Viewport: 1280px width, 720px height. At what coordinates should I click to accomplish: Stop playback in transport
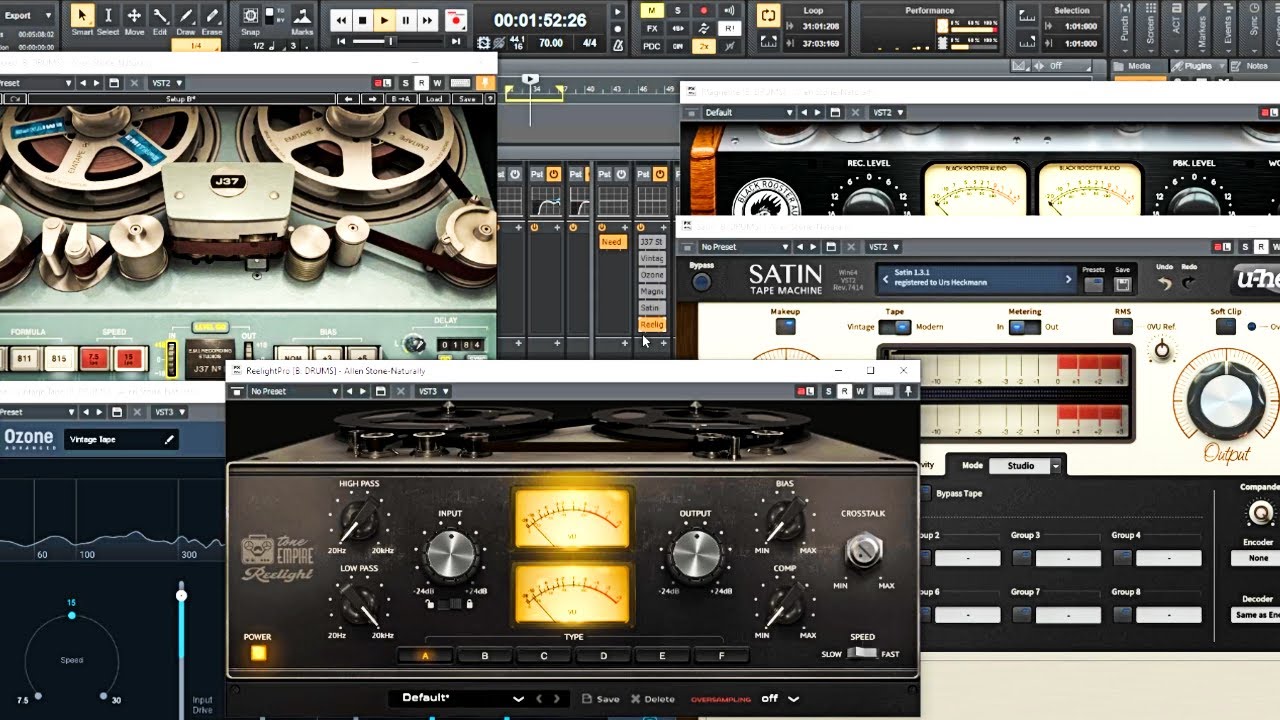point(362,20)
